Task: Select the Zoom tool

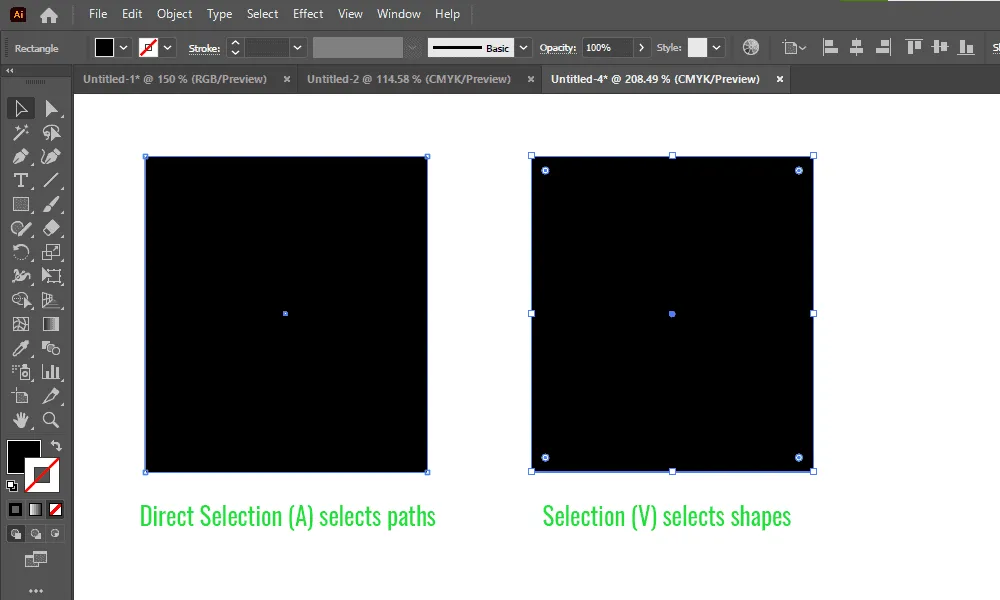Action: coord(51,420)
